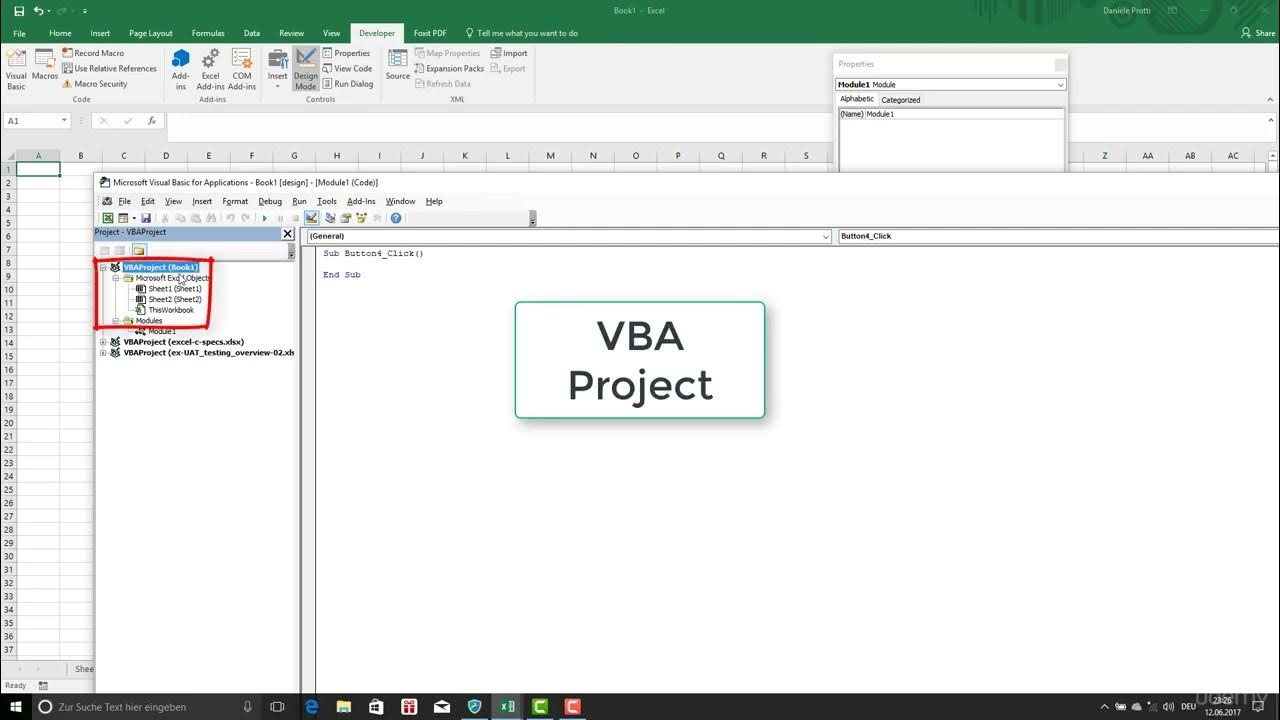1280x720 pixels.
Task: Open Project Explorer from VBA toolbar
Action: [330, 218]
